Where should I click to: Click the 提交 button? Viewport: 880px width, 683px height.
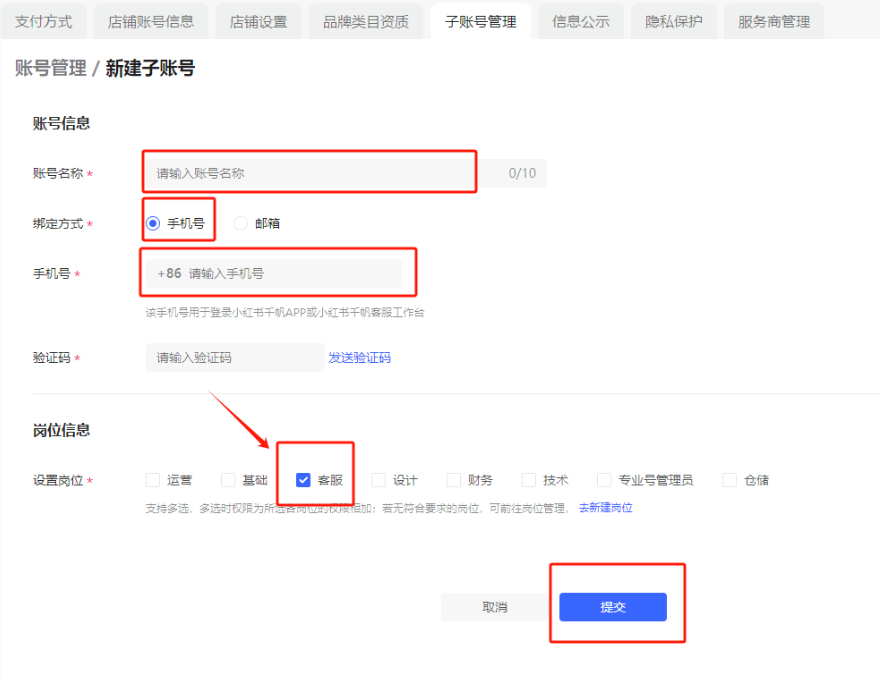[612, 607]
